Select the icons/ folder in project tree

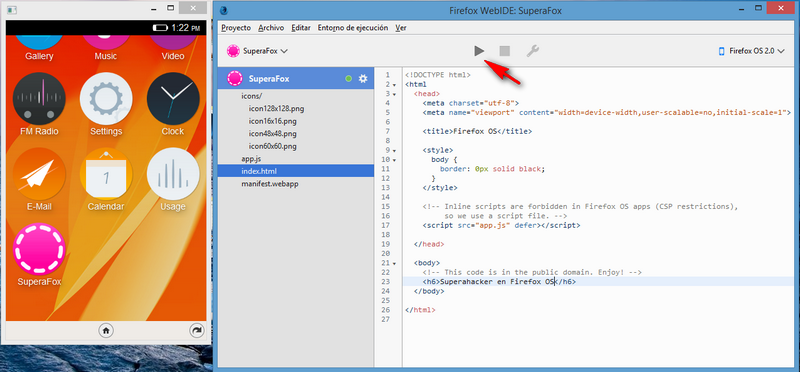252,96
